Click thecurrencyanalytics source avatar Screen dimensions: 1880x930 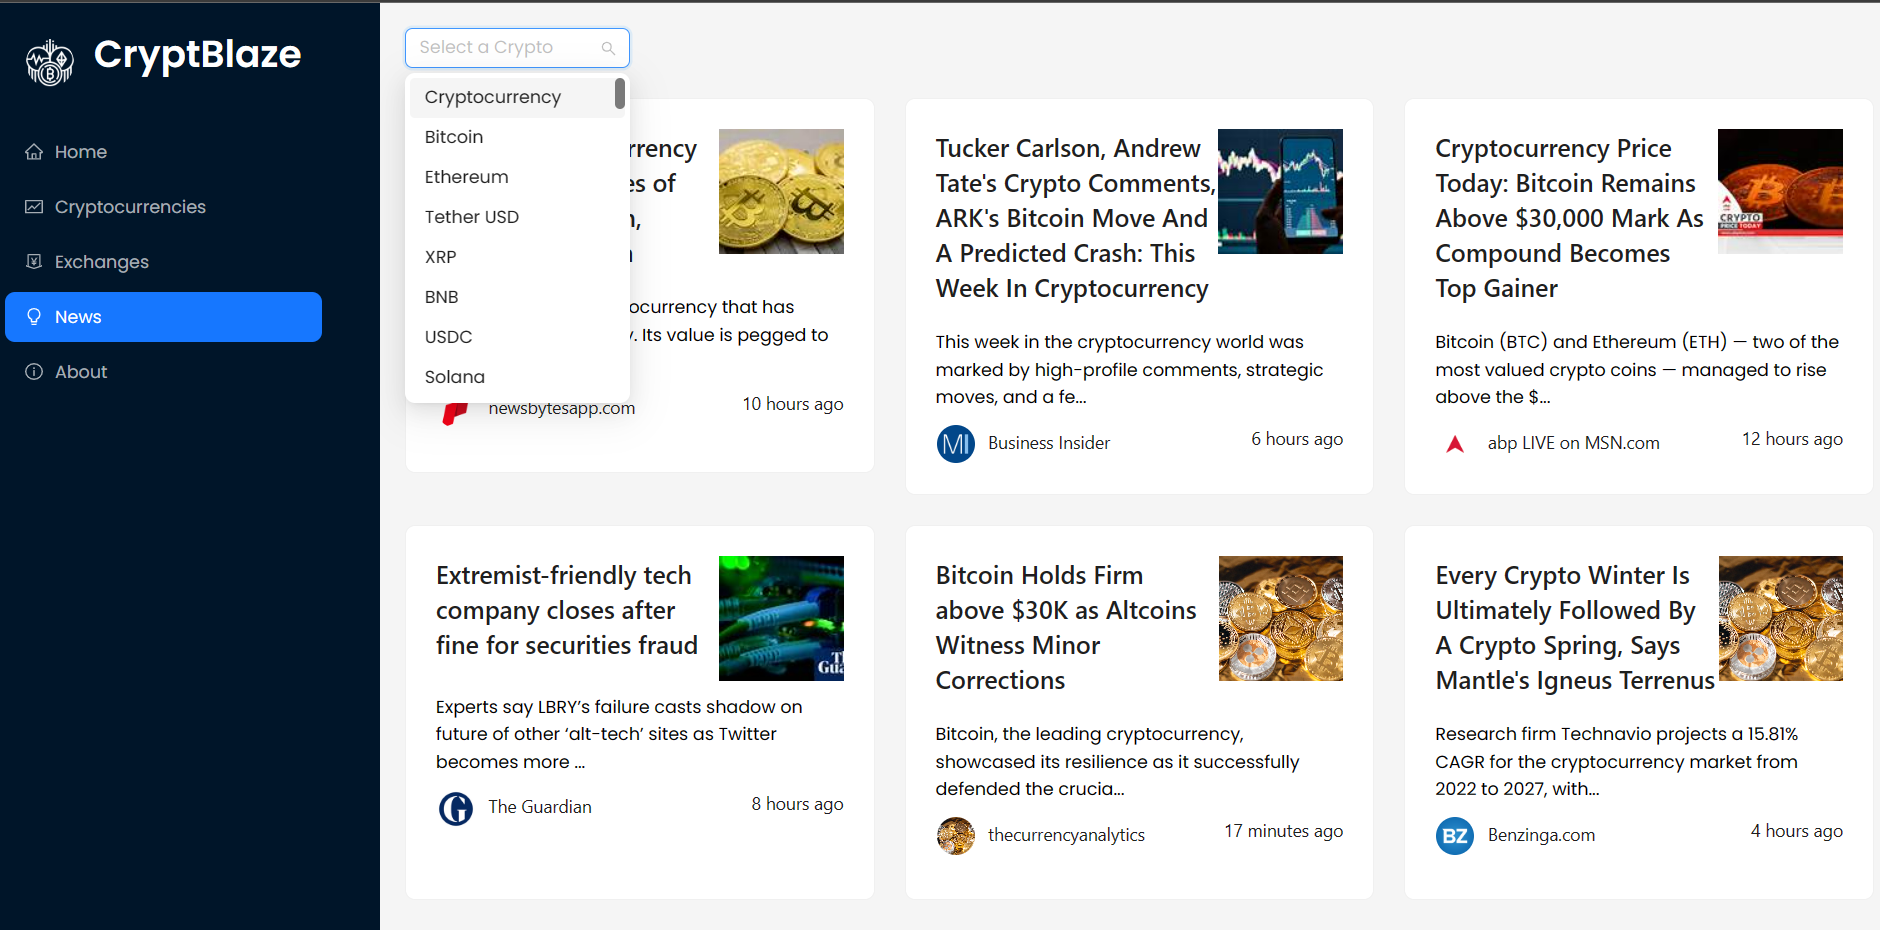[956, 836]
